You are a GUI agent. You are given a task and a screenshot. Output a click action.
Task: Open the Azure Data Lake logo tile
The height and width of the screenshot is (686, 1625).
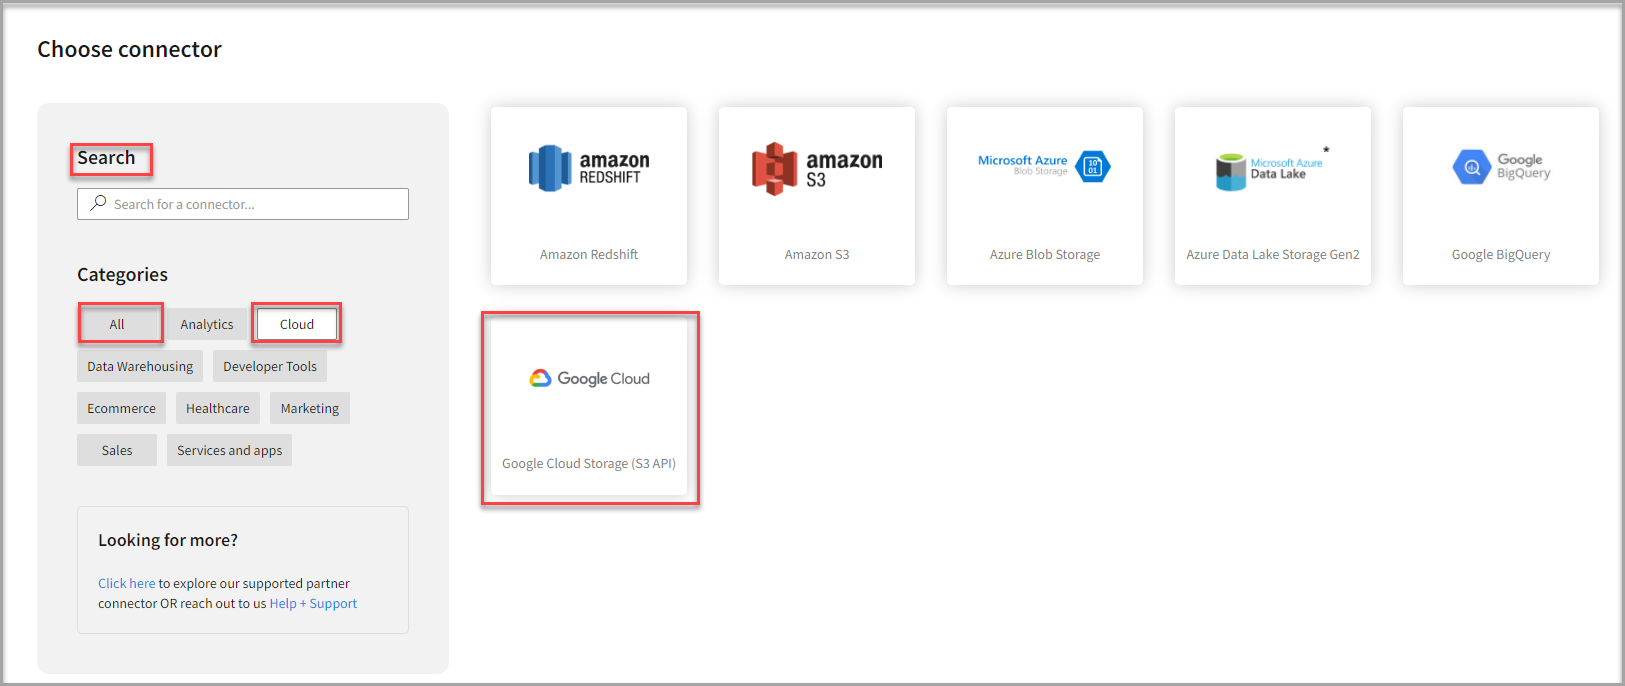(x=1271, y=168)
